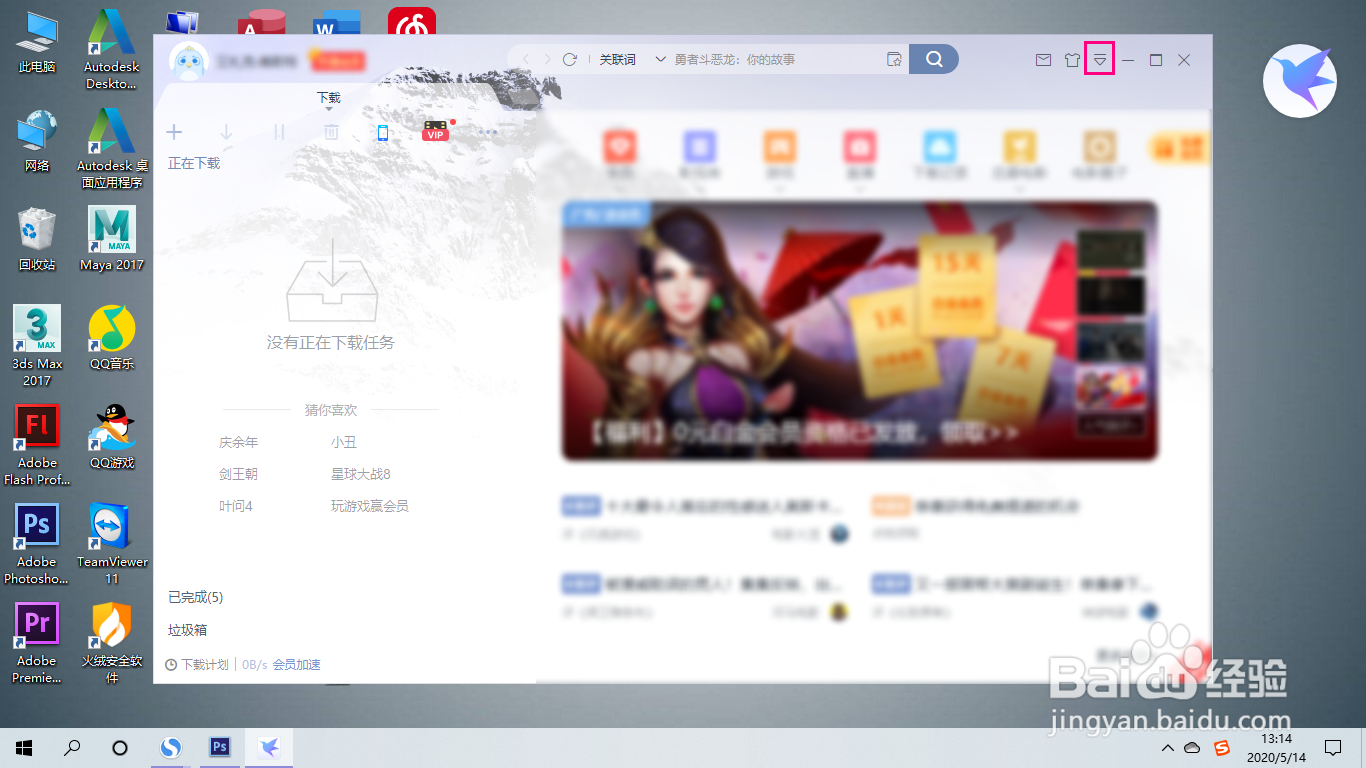Screen dimensions: 1366x768
Task: Click the 叶问4 suggestion
Action: 235,506
